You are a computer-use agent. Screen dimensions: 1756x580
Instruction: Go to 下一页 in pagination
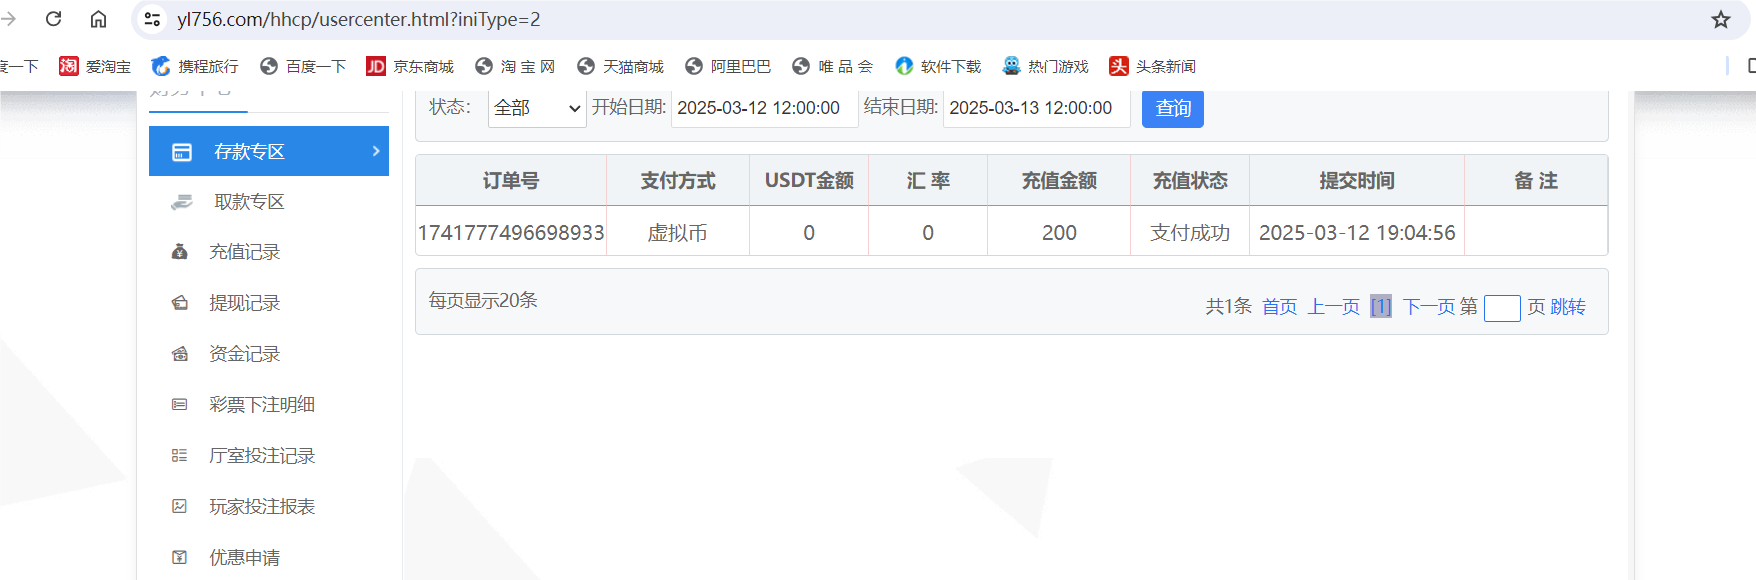(x=1429, y=307)
